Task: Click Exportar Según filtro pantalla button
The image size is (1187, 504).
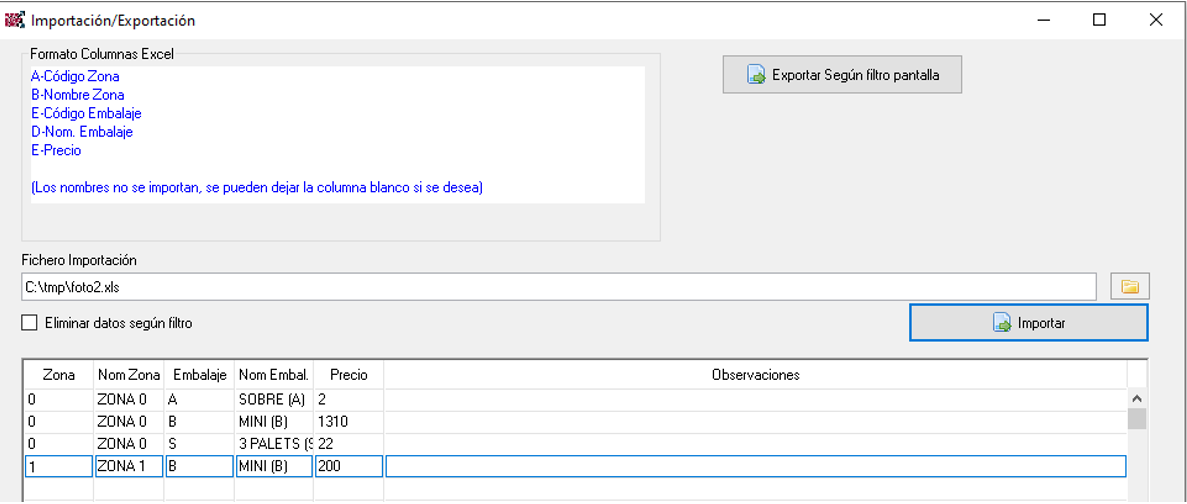Action: click(842, 75)
